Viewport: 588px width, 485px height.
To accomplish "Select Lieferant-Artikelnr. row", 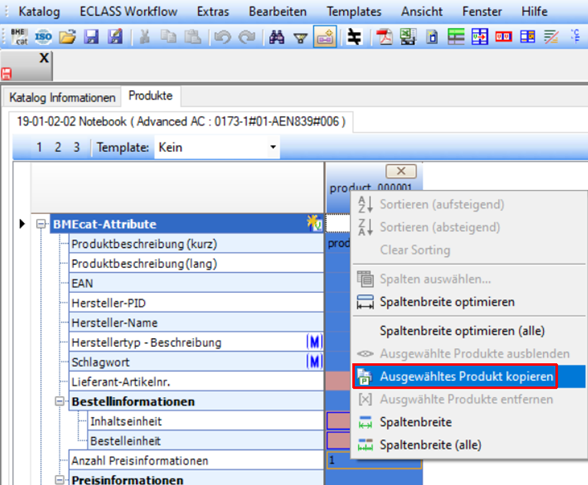I will (196, 382).
